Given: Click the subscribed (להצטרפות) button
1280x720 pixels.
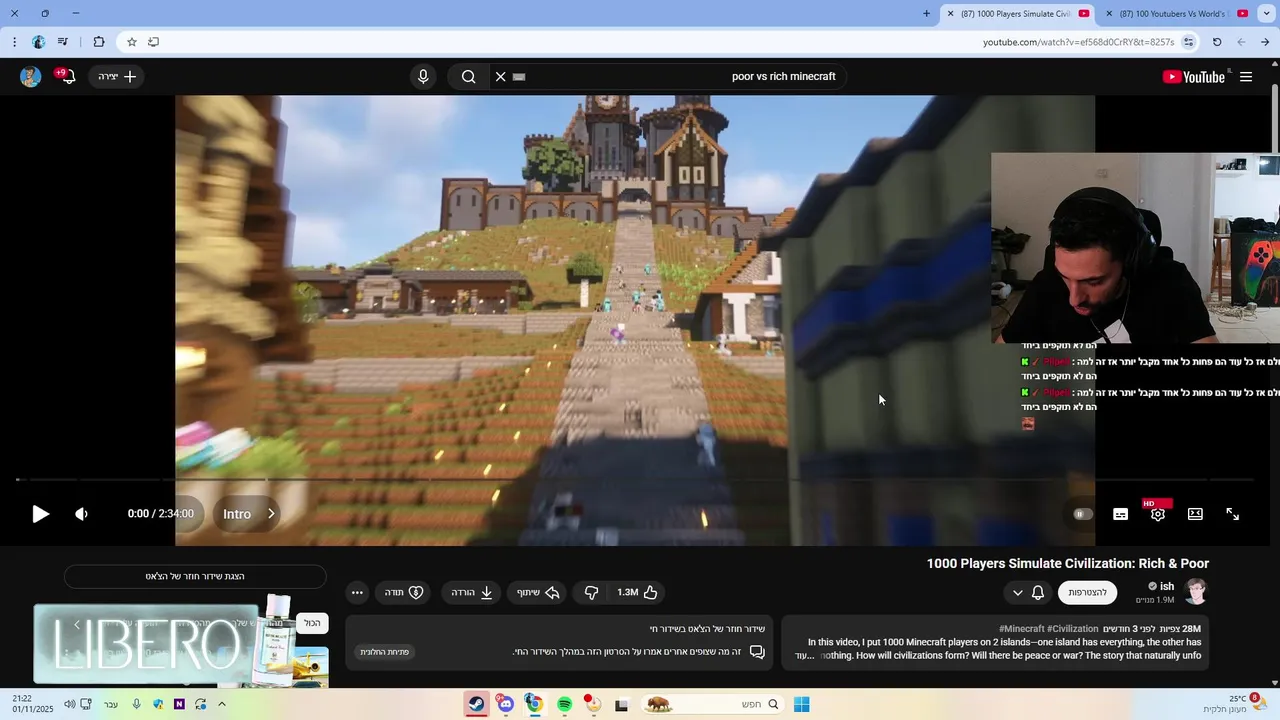Looking at the screenshot, I should pos(1087,592).
